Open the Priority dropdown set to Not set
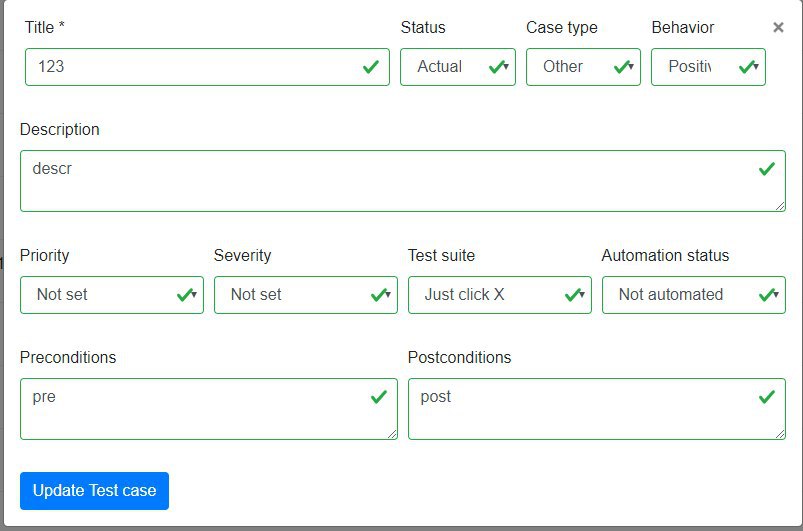Screen dimensions: 803x531 (x=112, y=295)
